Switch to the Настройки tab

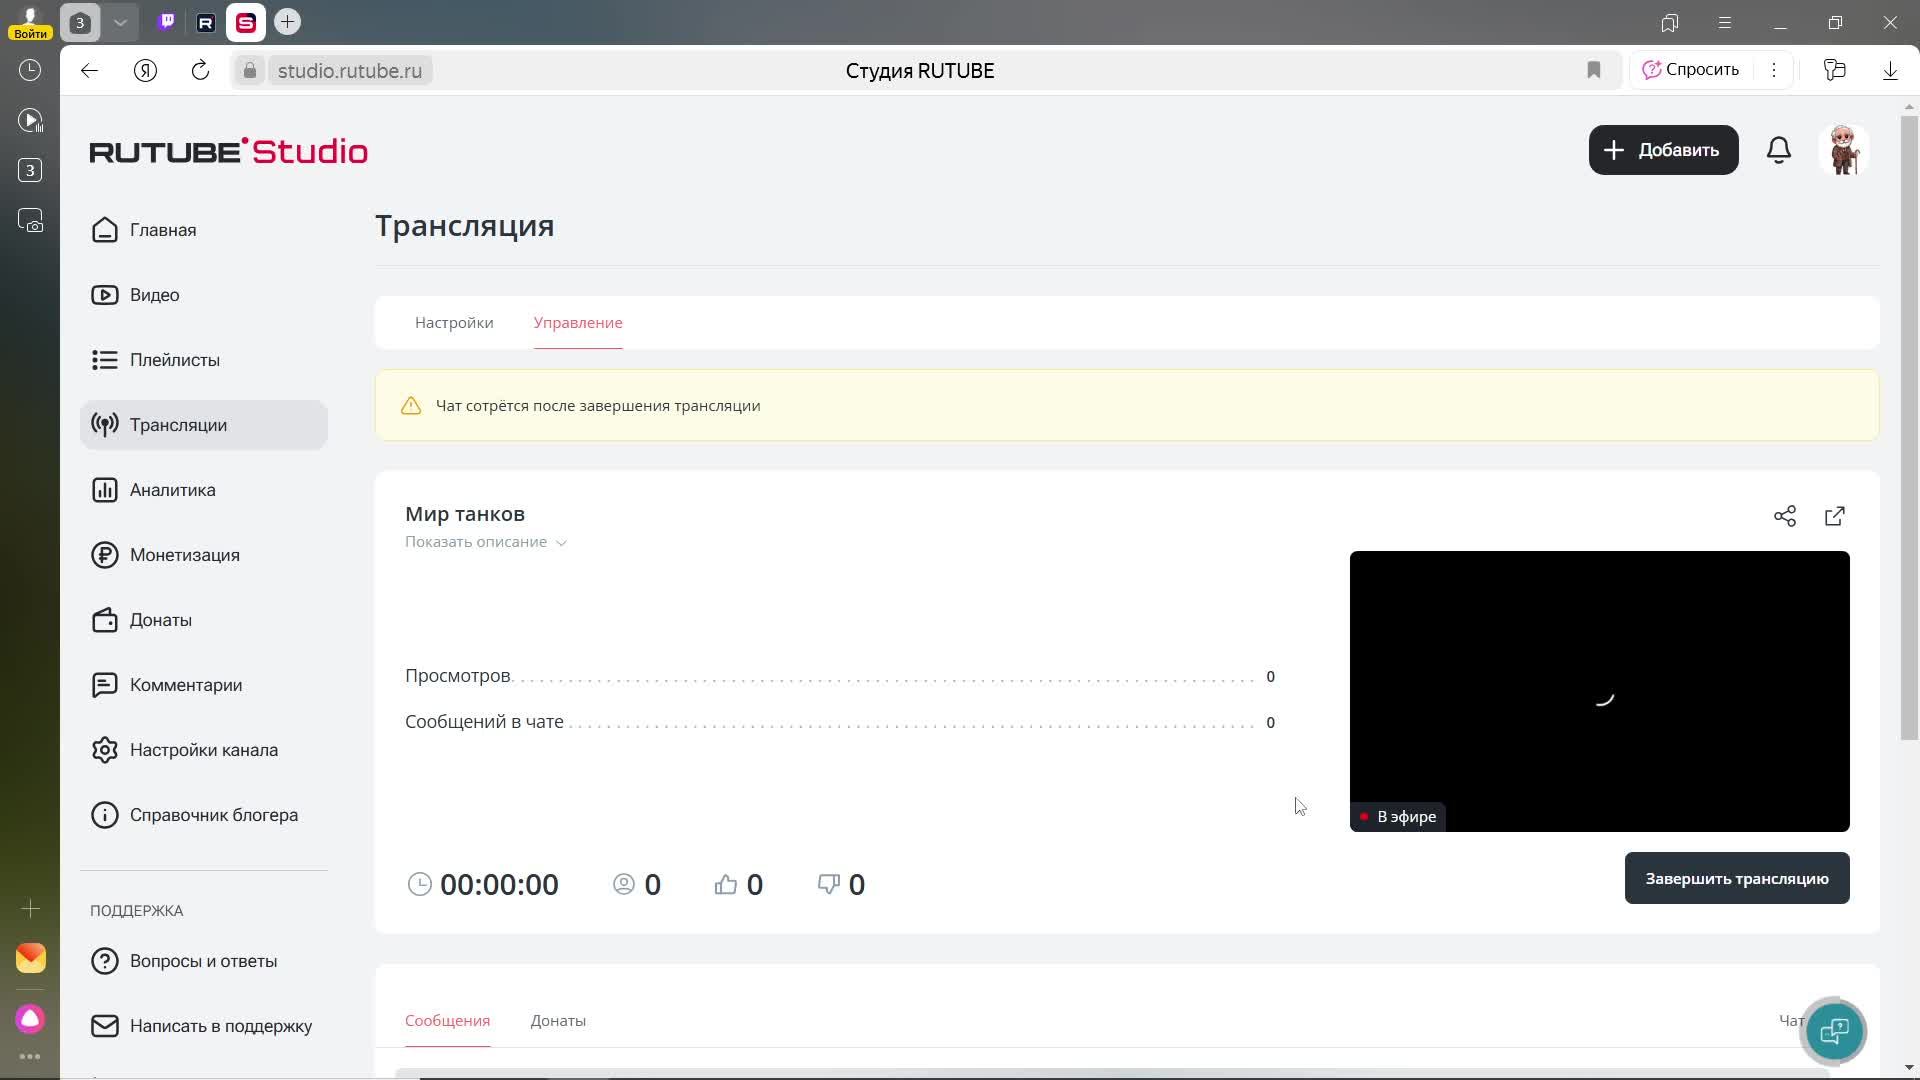click(x=454, y=323)
